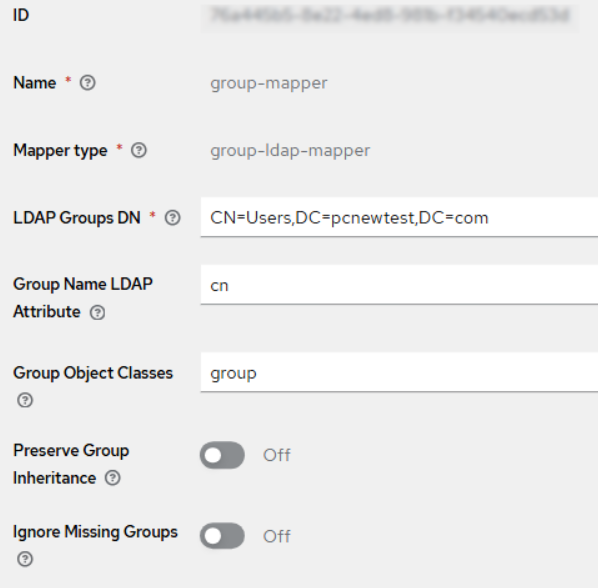598x588 pixels.
Task: Click the Off label beside Ignore Missing Groups
Action: (x=277, y=536)
